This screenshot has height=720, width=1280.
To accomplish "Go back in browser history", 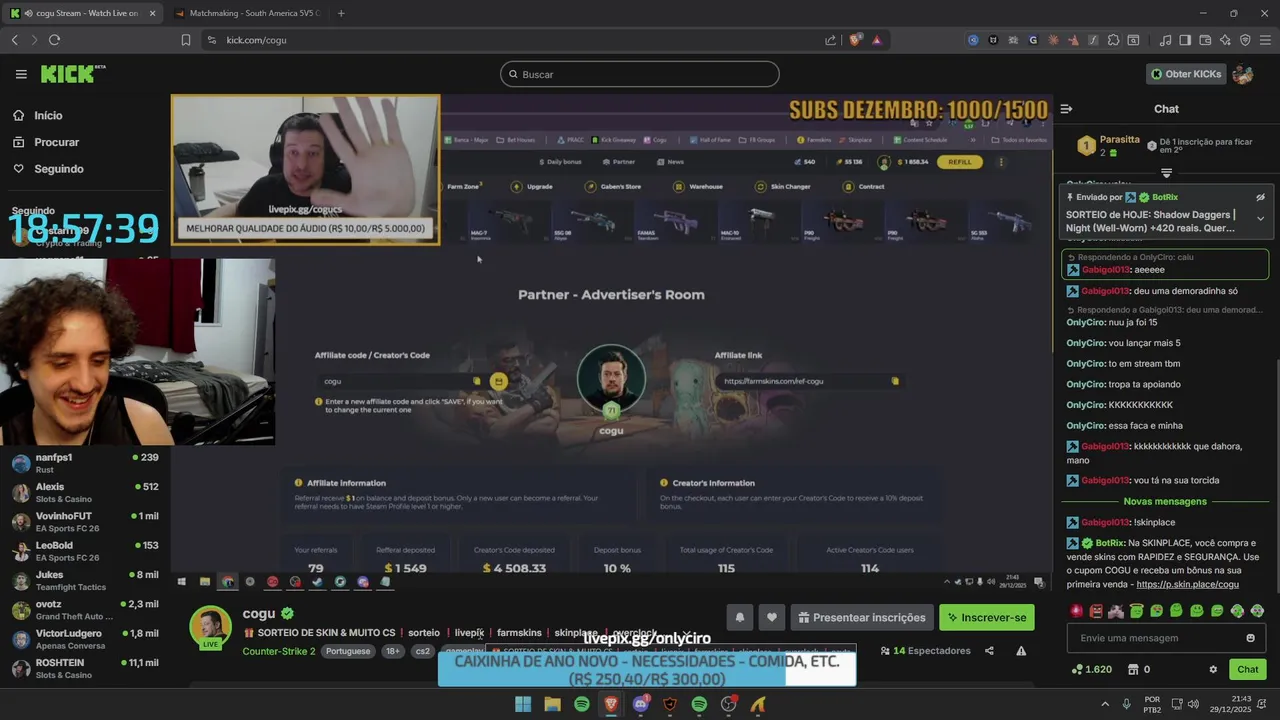I will pos(14,40).
